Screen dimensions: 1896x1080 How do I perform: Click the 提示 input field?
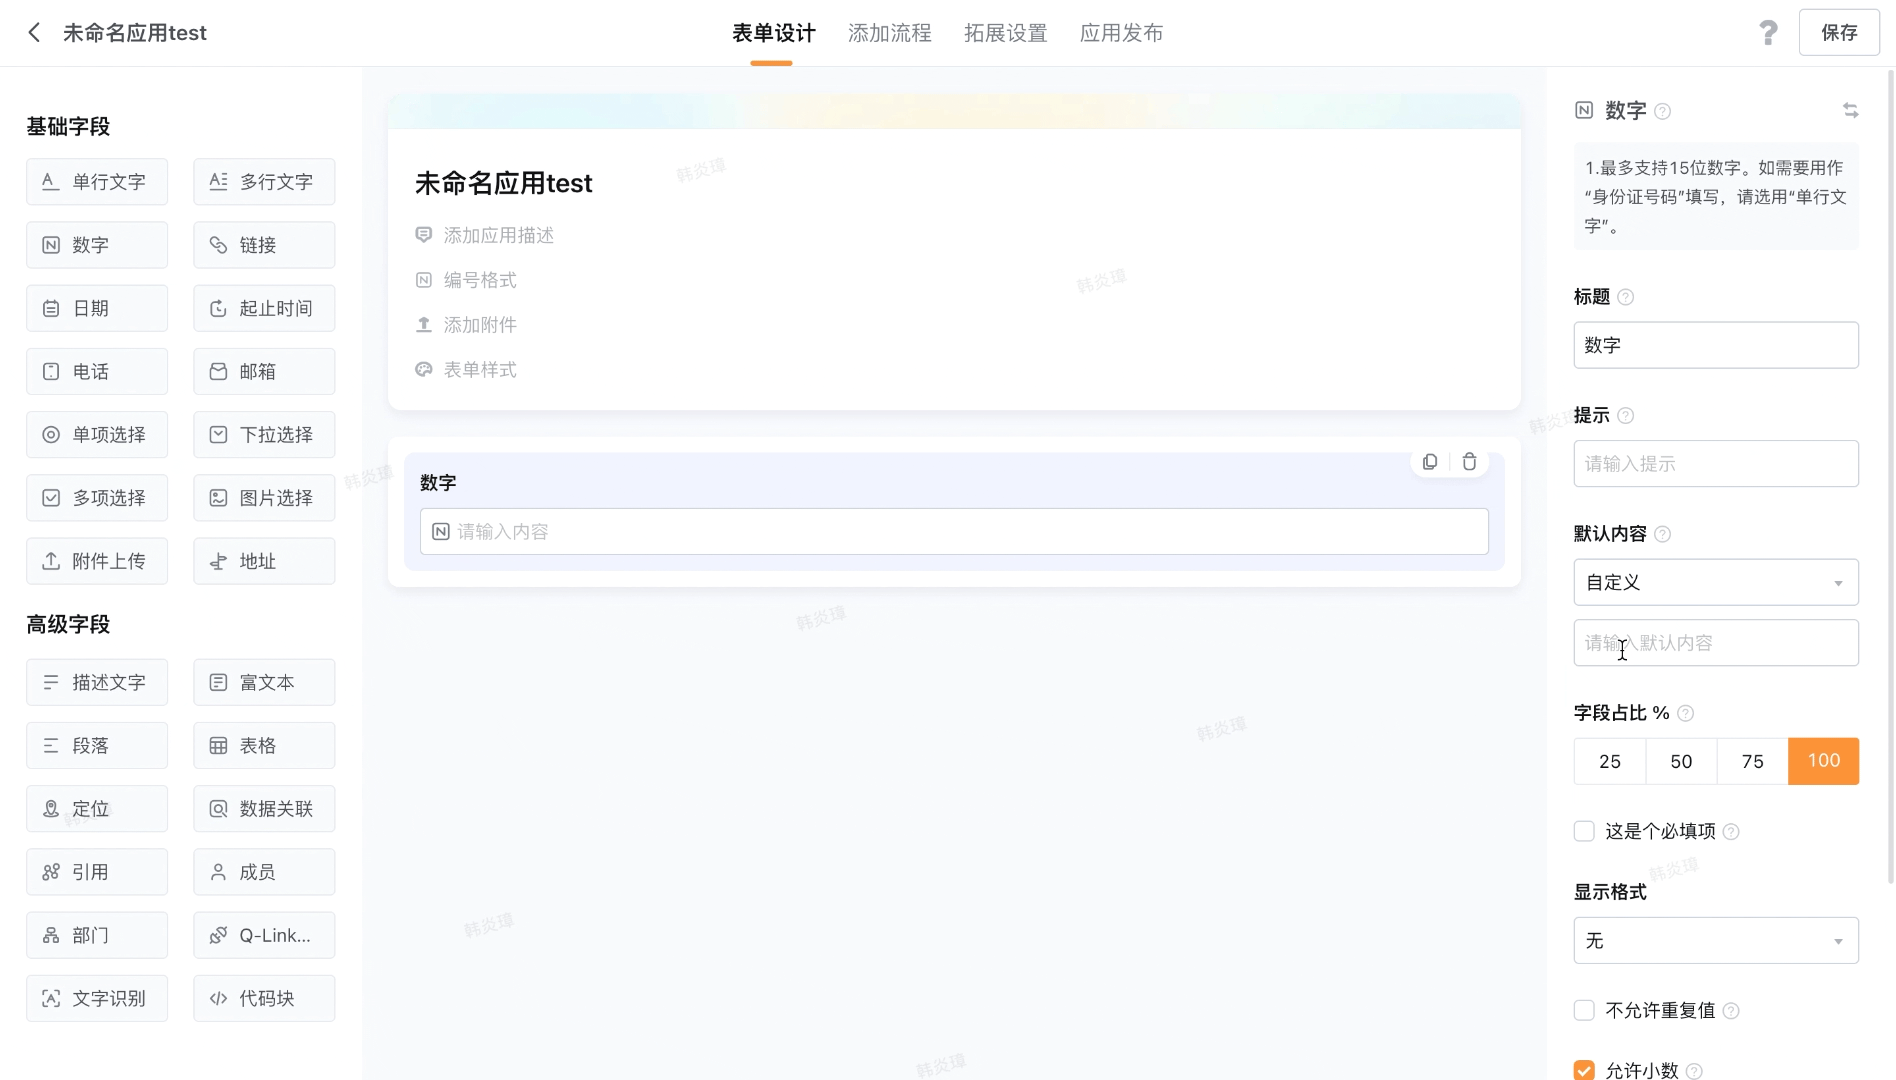pyautogui.click(x=1716, y=464)
